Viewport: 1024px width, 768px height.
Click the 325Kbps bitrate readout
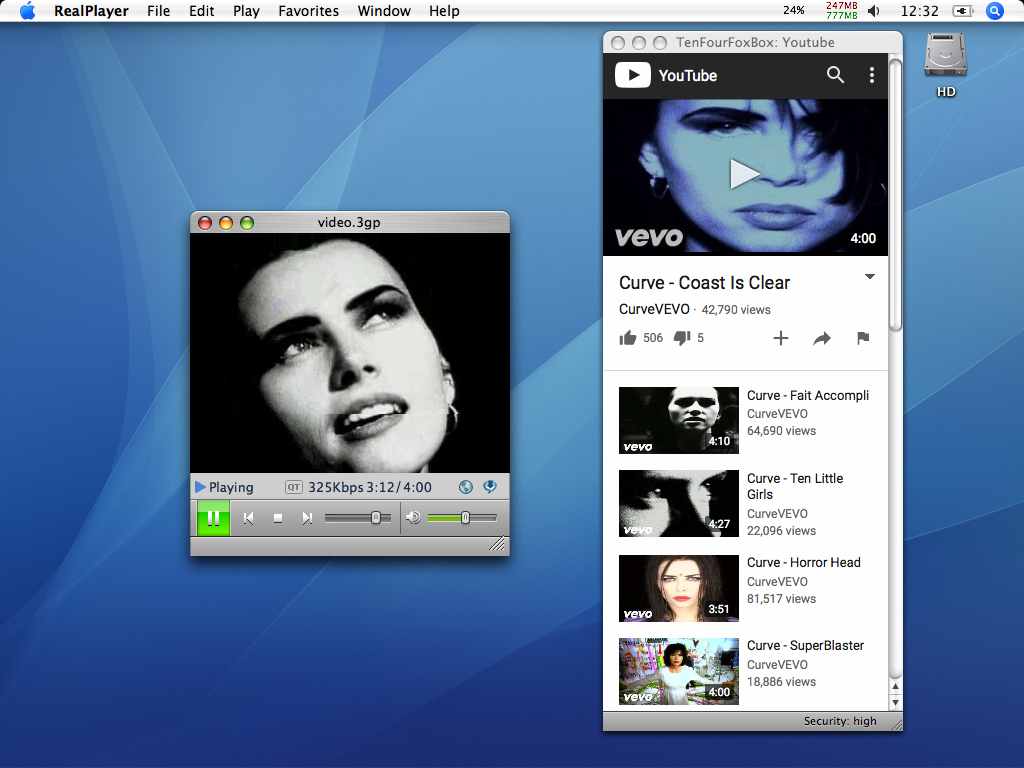click(x=336, y=487)
